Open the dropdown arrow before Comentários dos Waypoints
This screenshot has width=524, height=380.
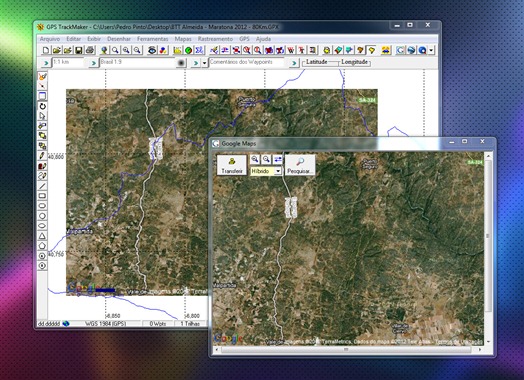pos(205,63)
